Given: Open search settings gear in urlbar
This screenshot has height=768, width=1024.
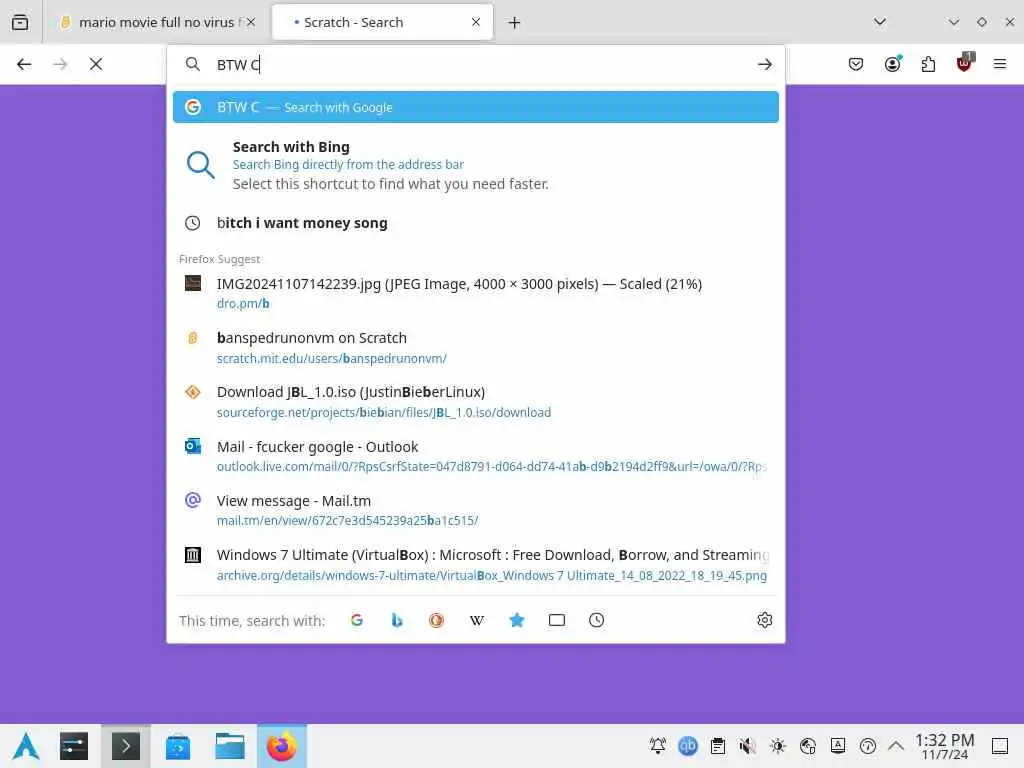Looking at the screenshot, I should (765, 620).
